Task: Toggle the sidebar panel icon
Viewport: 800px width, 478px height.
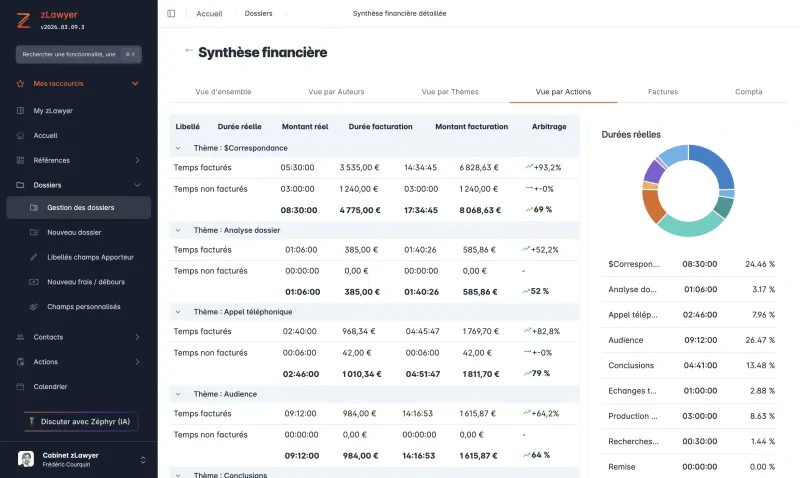Action: point(171,13)
